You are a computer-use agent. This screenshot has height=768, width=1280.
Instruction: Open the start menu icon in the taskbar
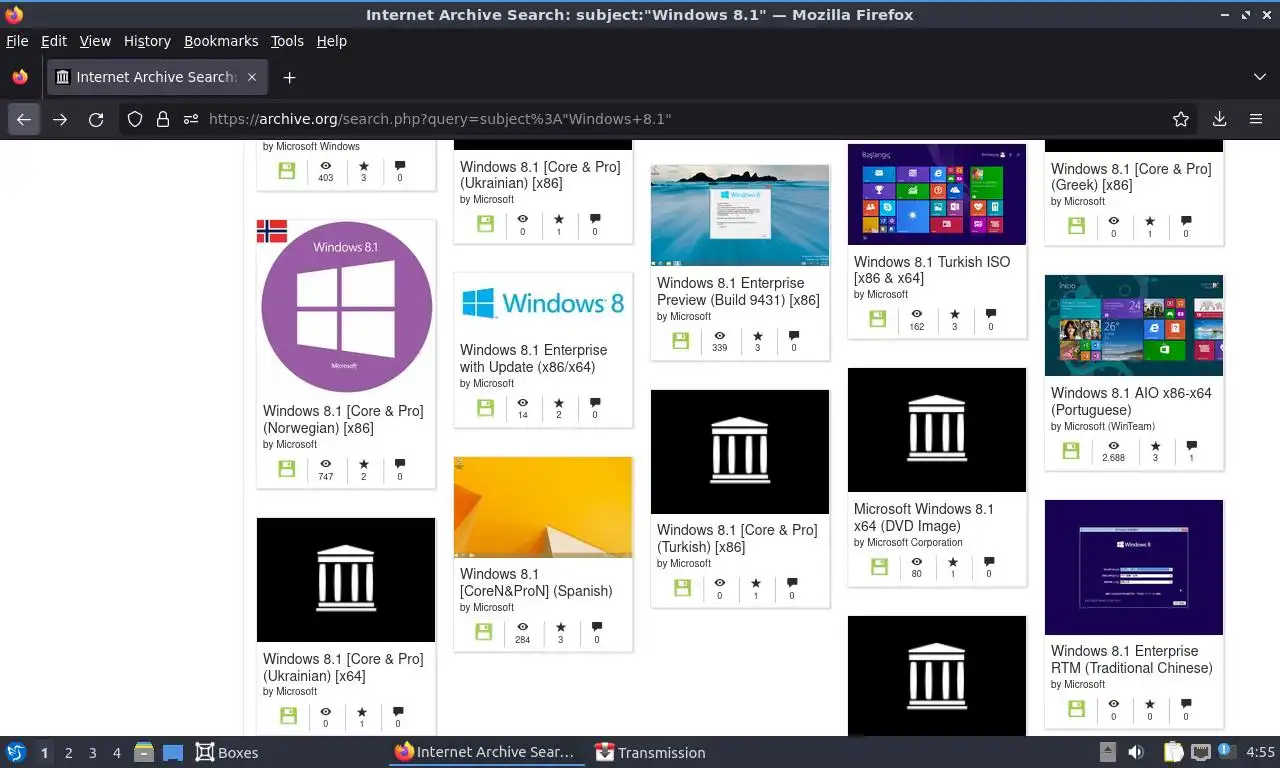point(16,752)
